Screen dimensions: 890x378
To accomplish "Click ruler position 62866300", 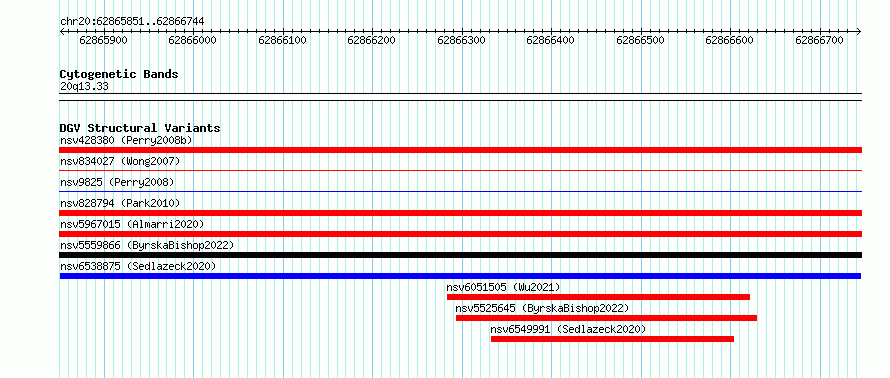I will [x=461, y=41].
